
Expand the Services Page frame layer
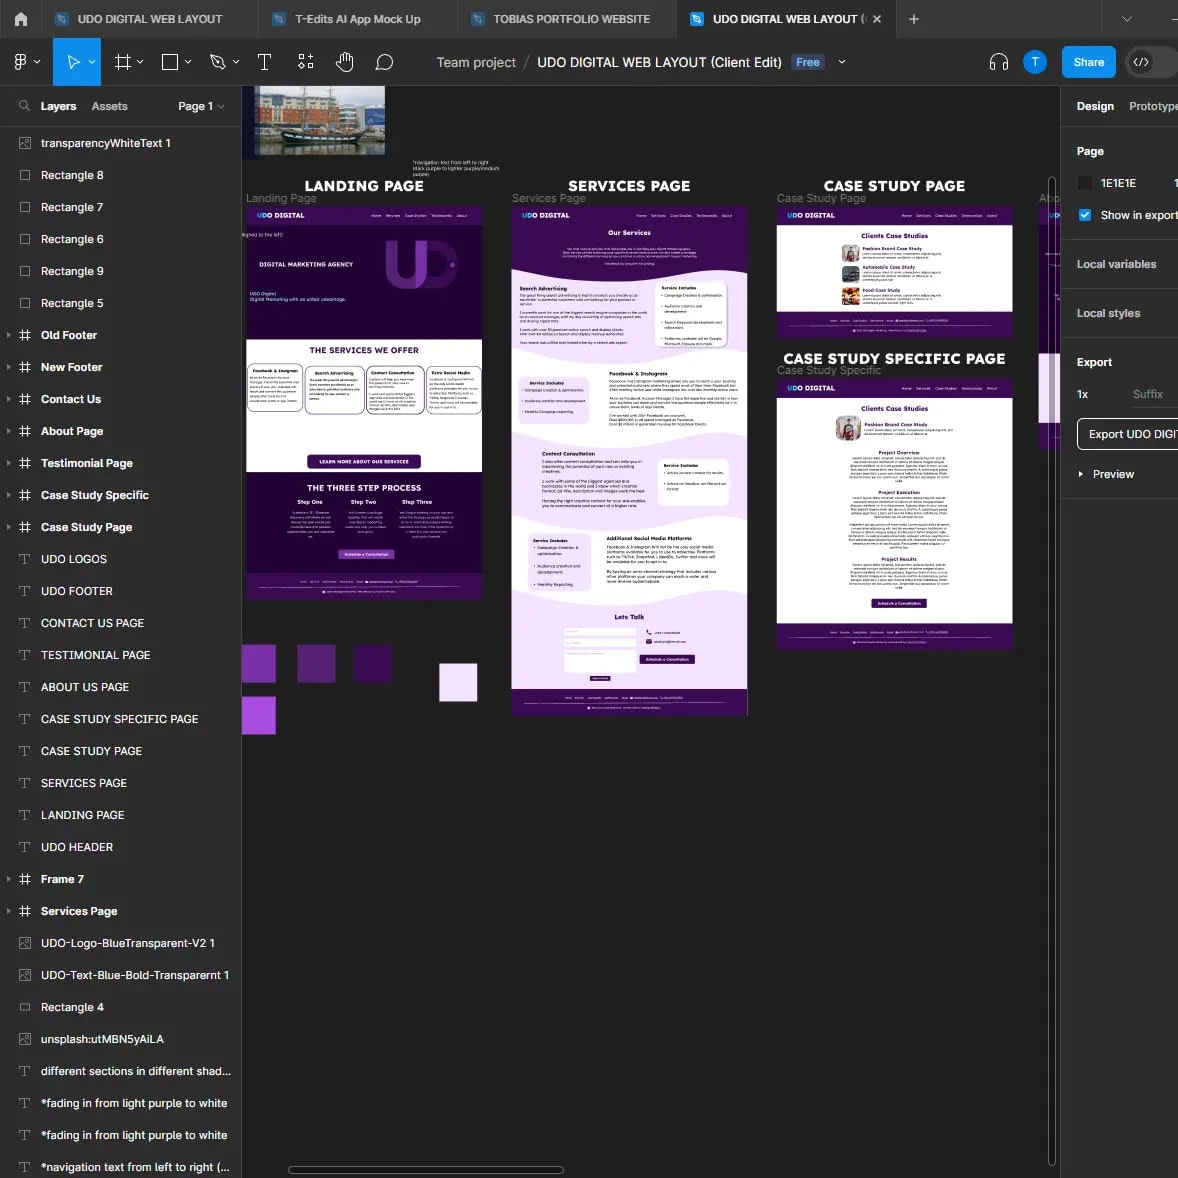[9, 911]
